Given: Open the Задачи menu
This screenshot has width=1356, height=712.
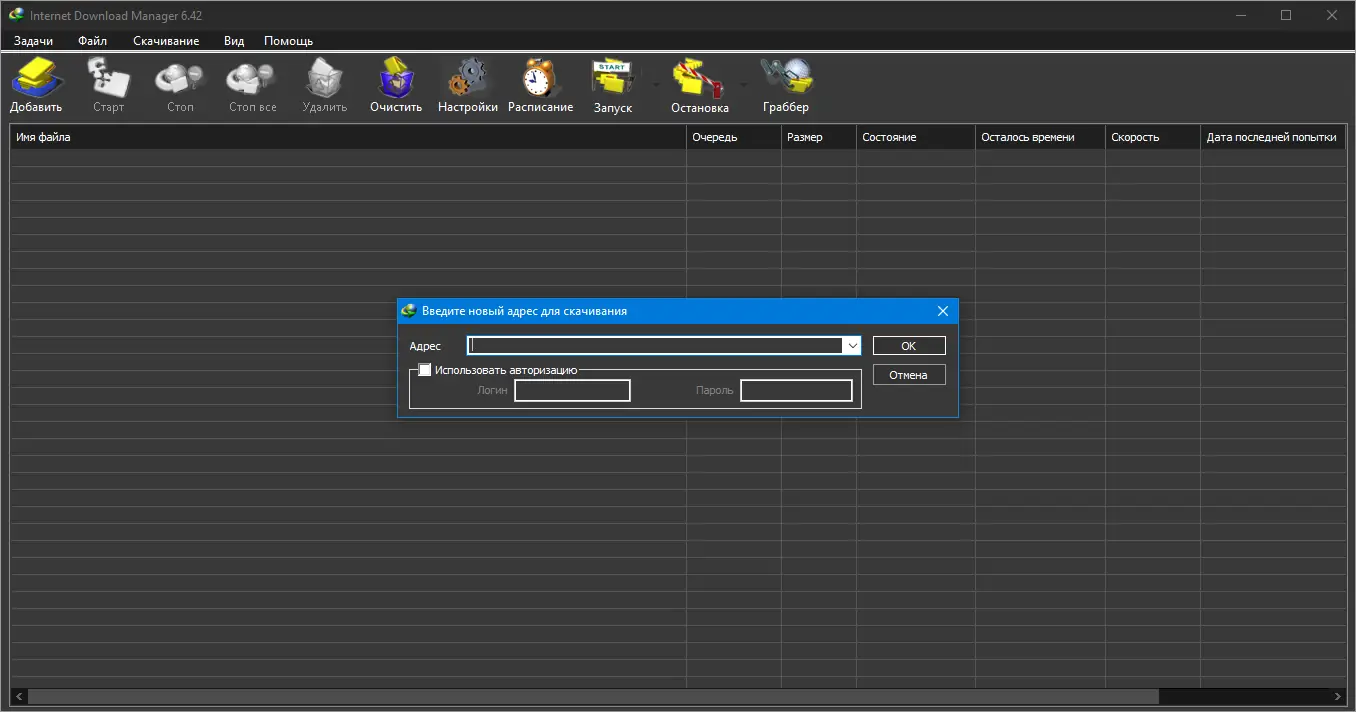Looking at the screenshot, I should pos(33,41).
